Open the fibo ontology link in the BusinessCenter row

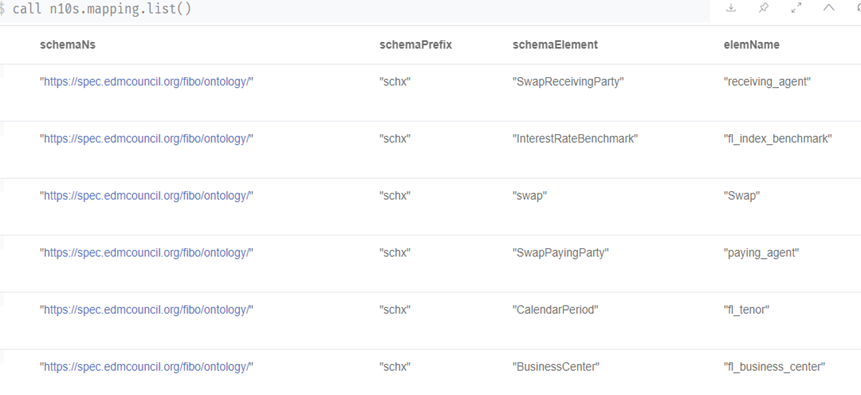click(147, 367)
